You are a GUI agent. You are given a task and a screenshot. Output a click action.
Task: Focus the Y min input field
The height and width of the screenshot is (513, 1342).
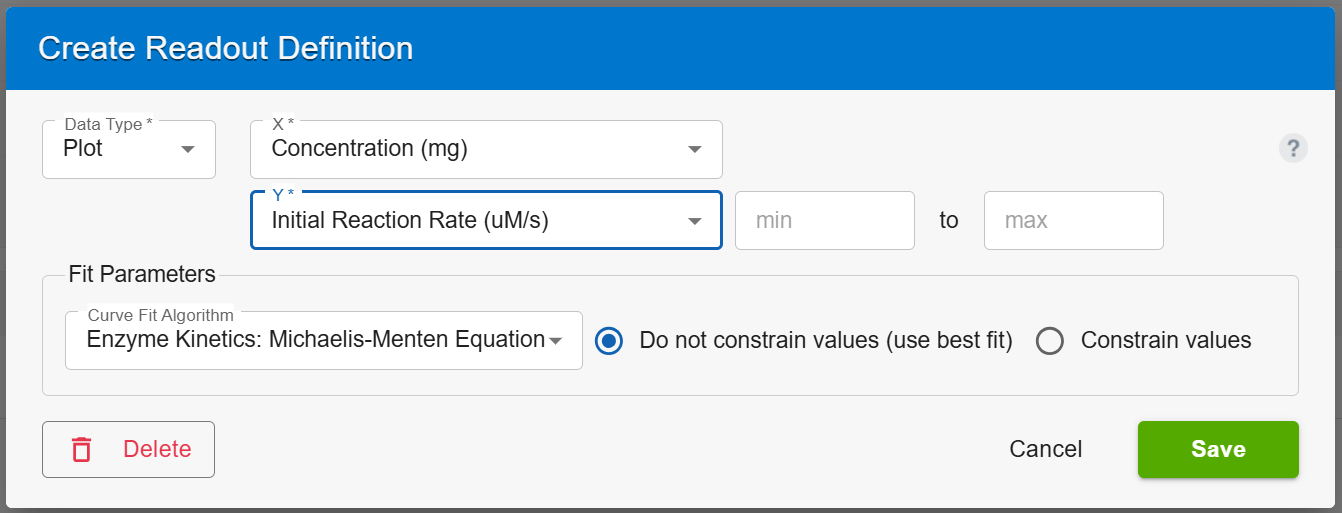[825, 220]
